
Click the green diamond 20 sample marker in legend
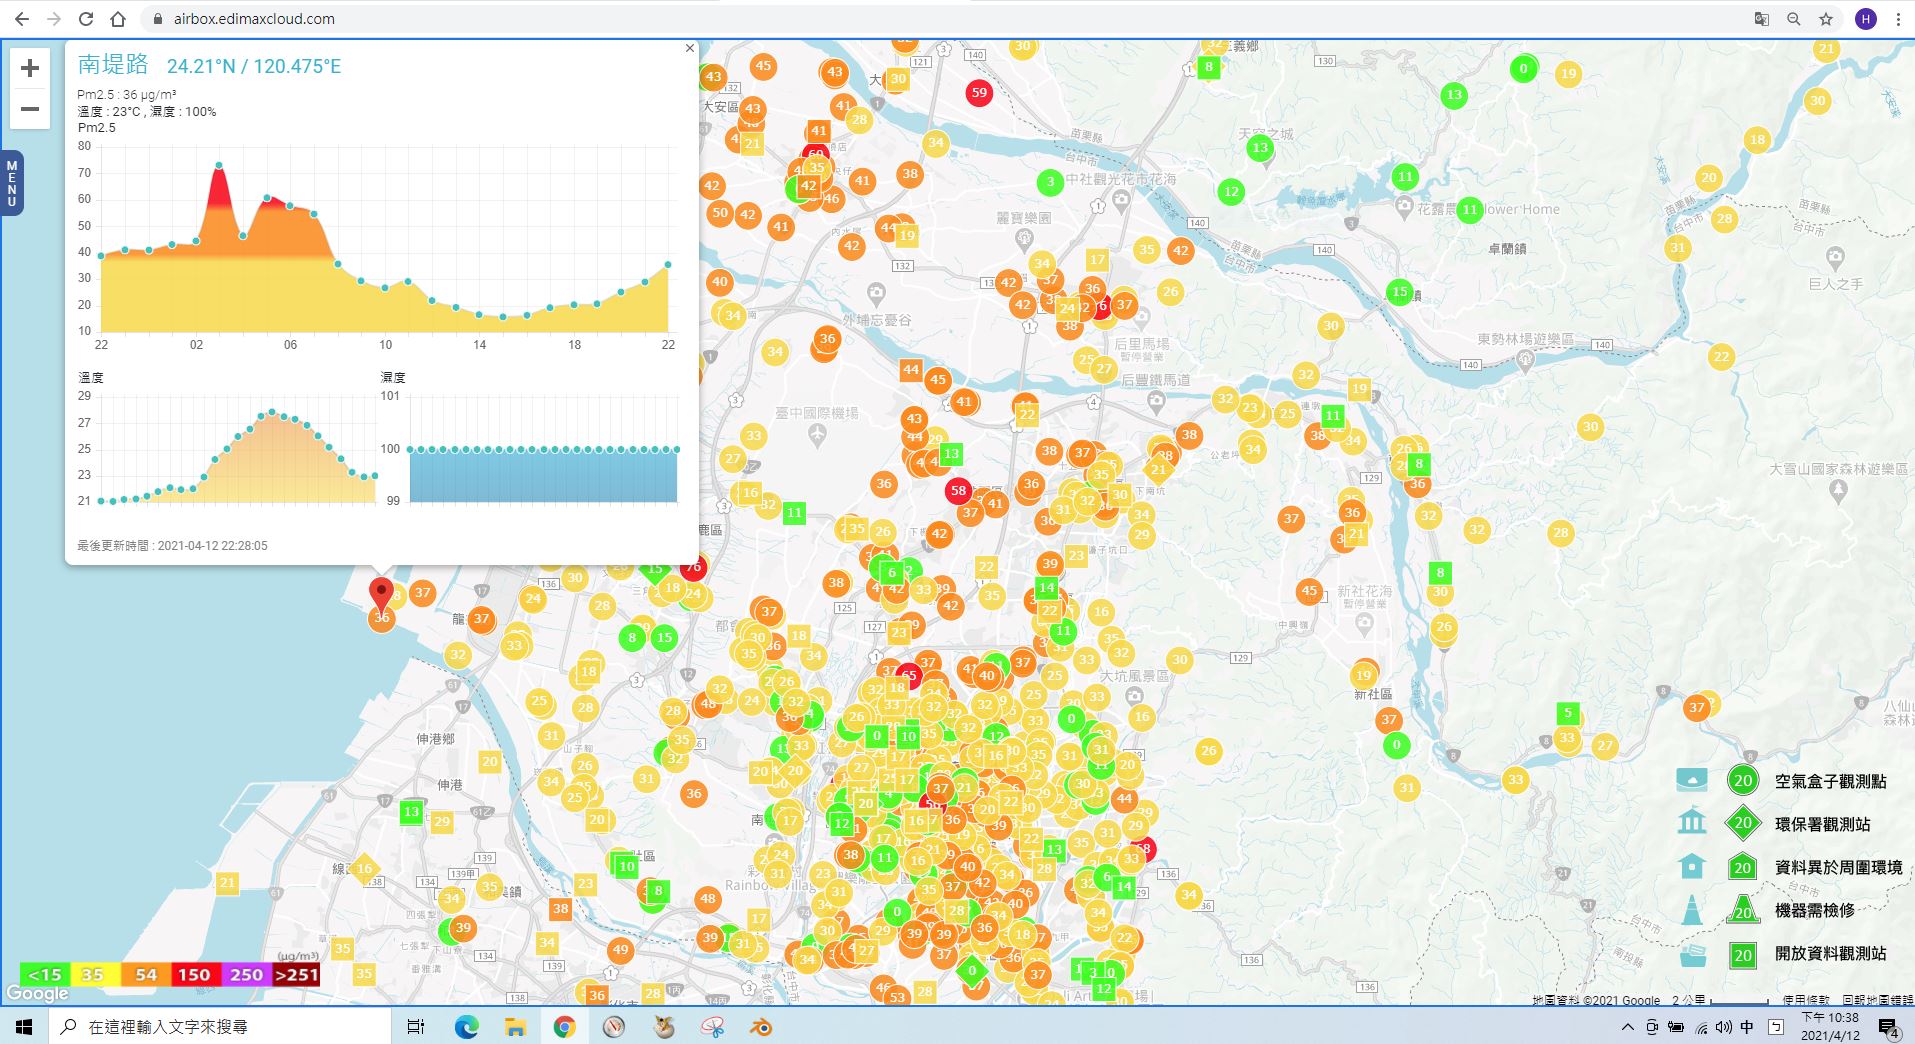click(x=1743, y=823)
